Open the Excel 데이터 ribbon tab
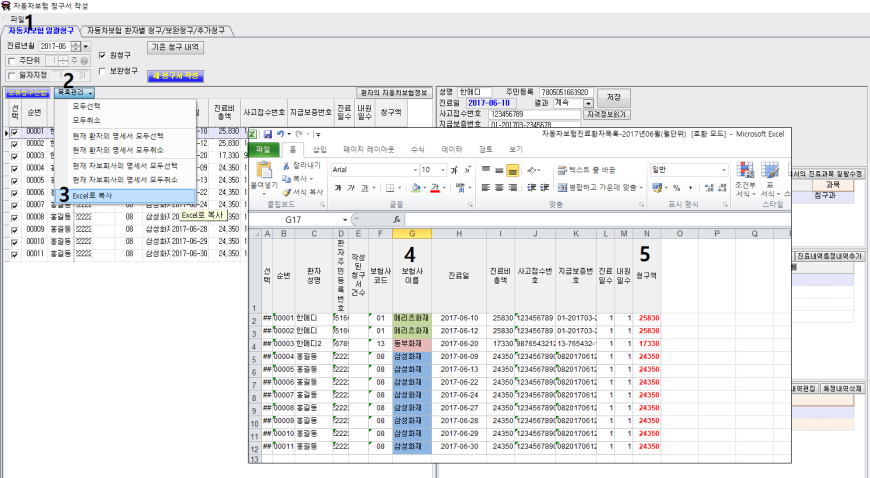This screenshot has height=478, width=870. [452, 149]
